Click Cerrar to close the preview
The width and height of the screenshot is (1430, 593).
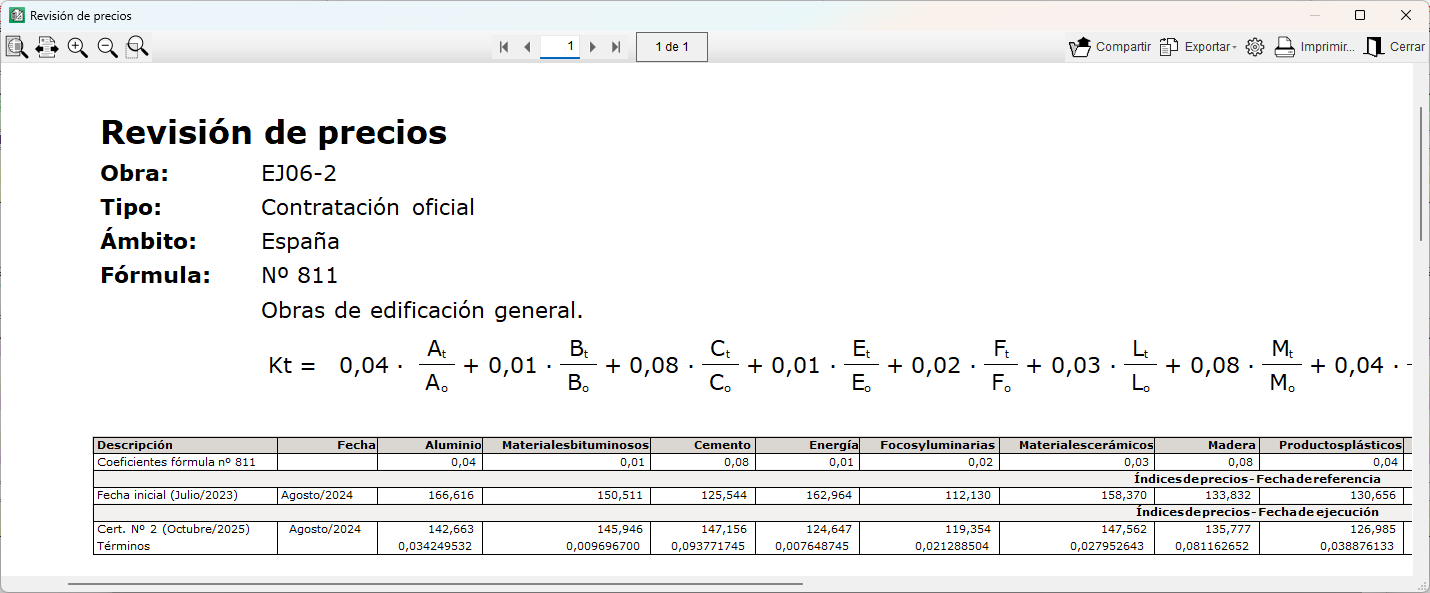(1395, 47)
